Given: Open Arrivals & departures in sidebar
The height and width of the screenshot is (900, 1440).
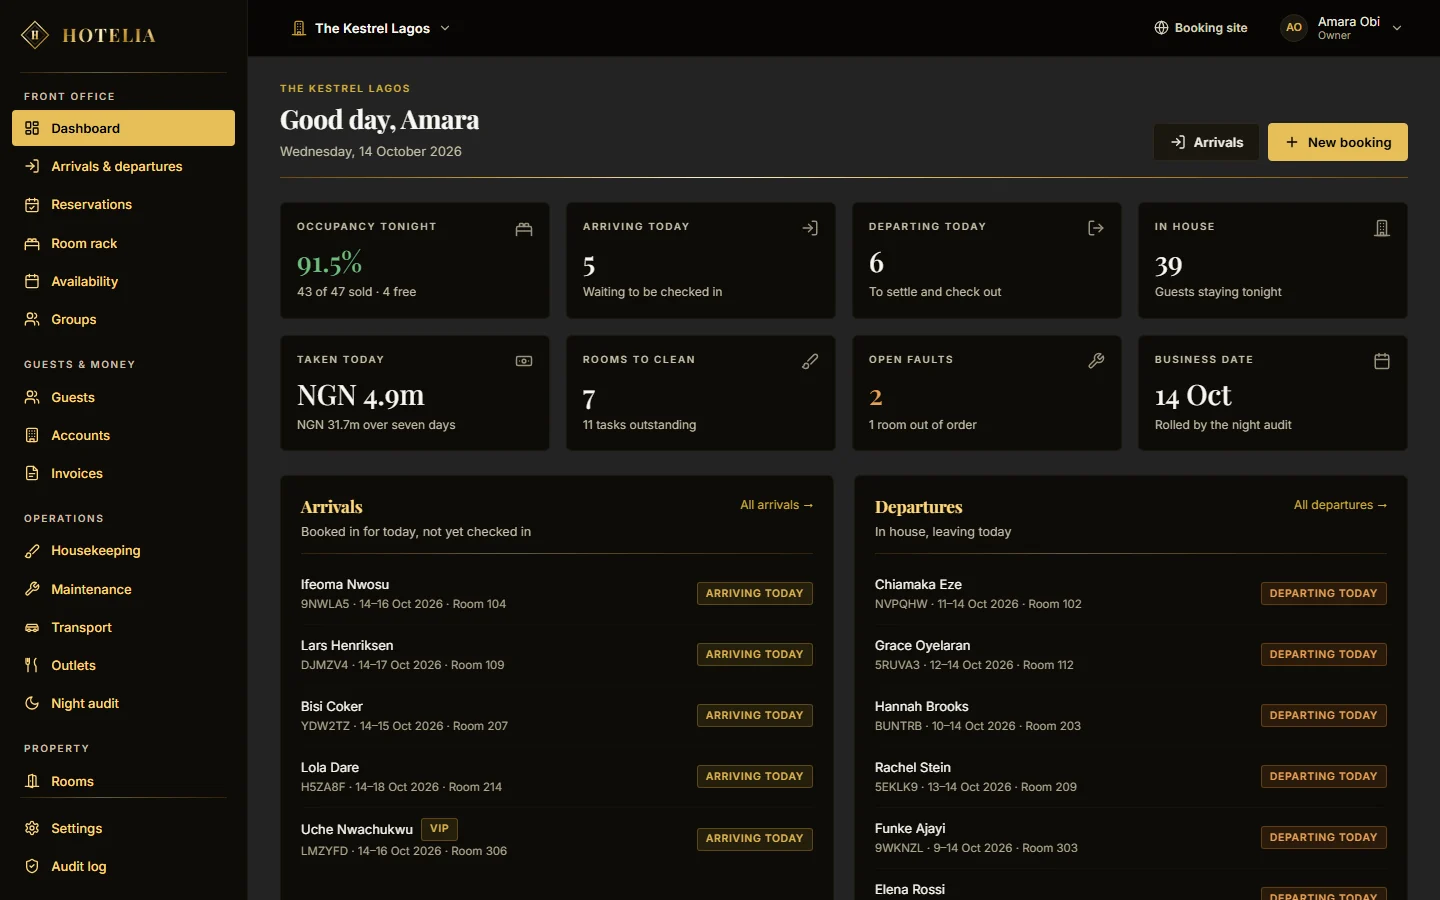Looking at the screenshot, I should (x=123, y=166).
